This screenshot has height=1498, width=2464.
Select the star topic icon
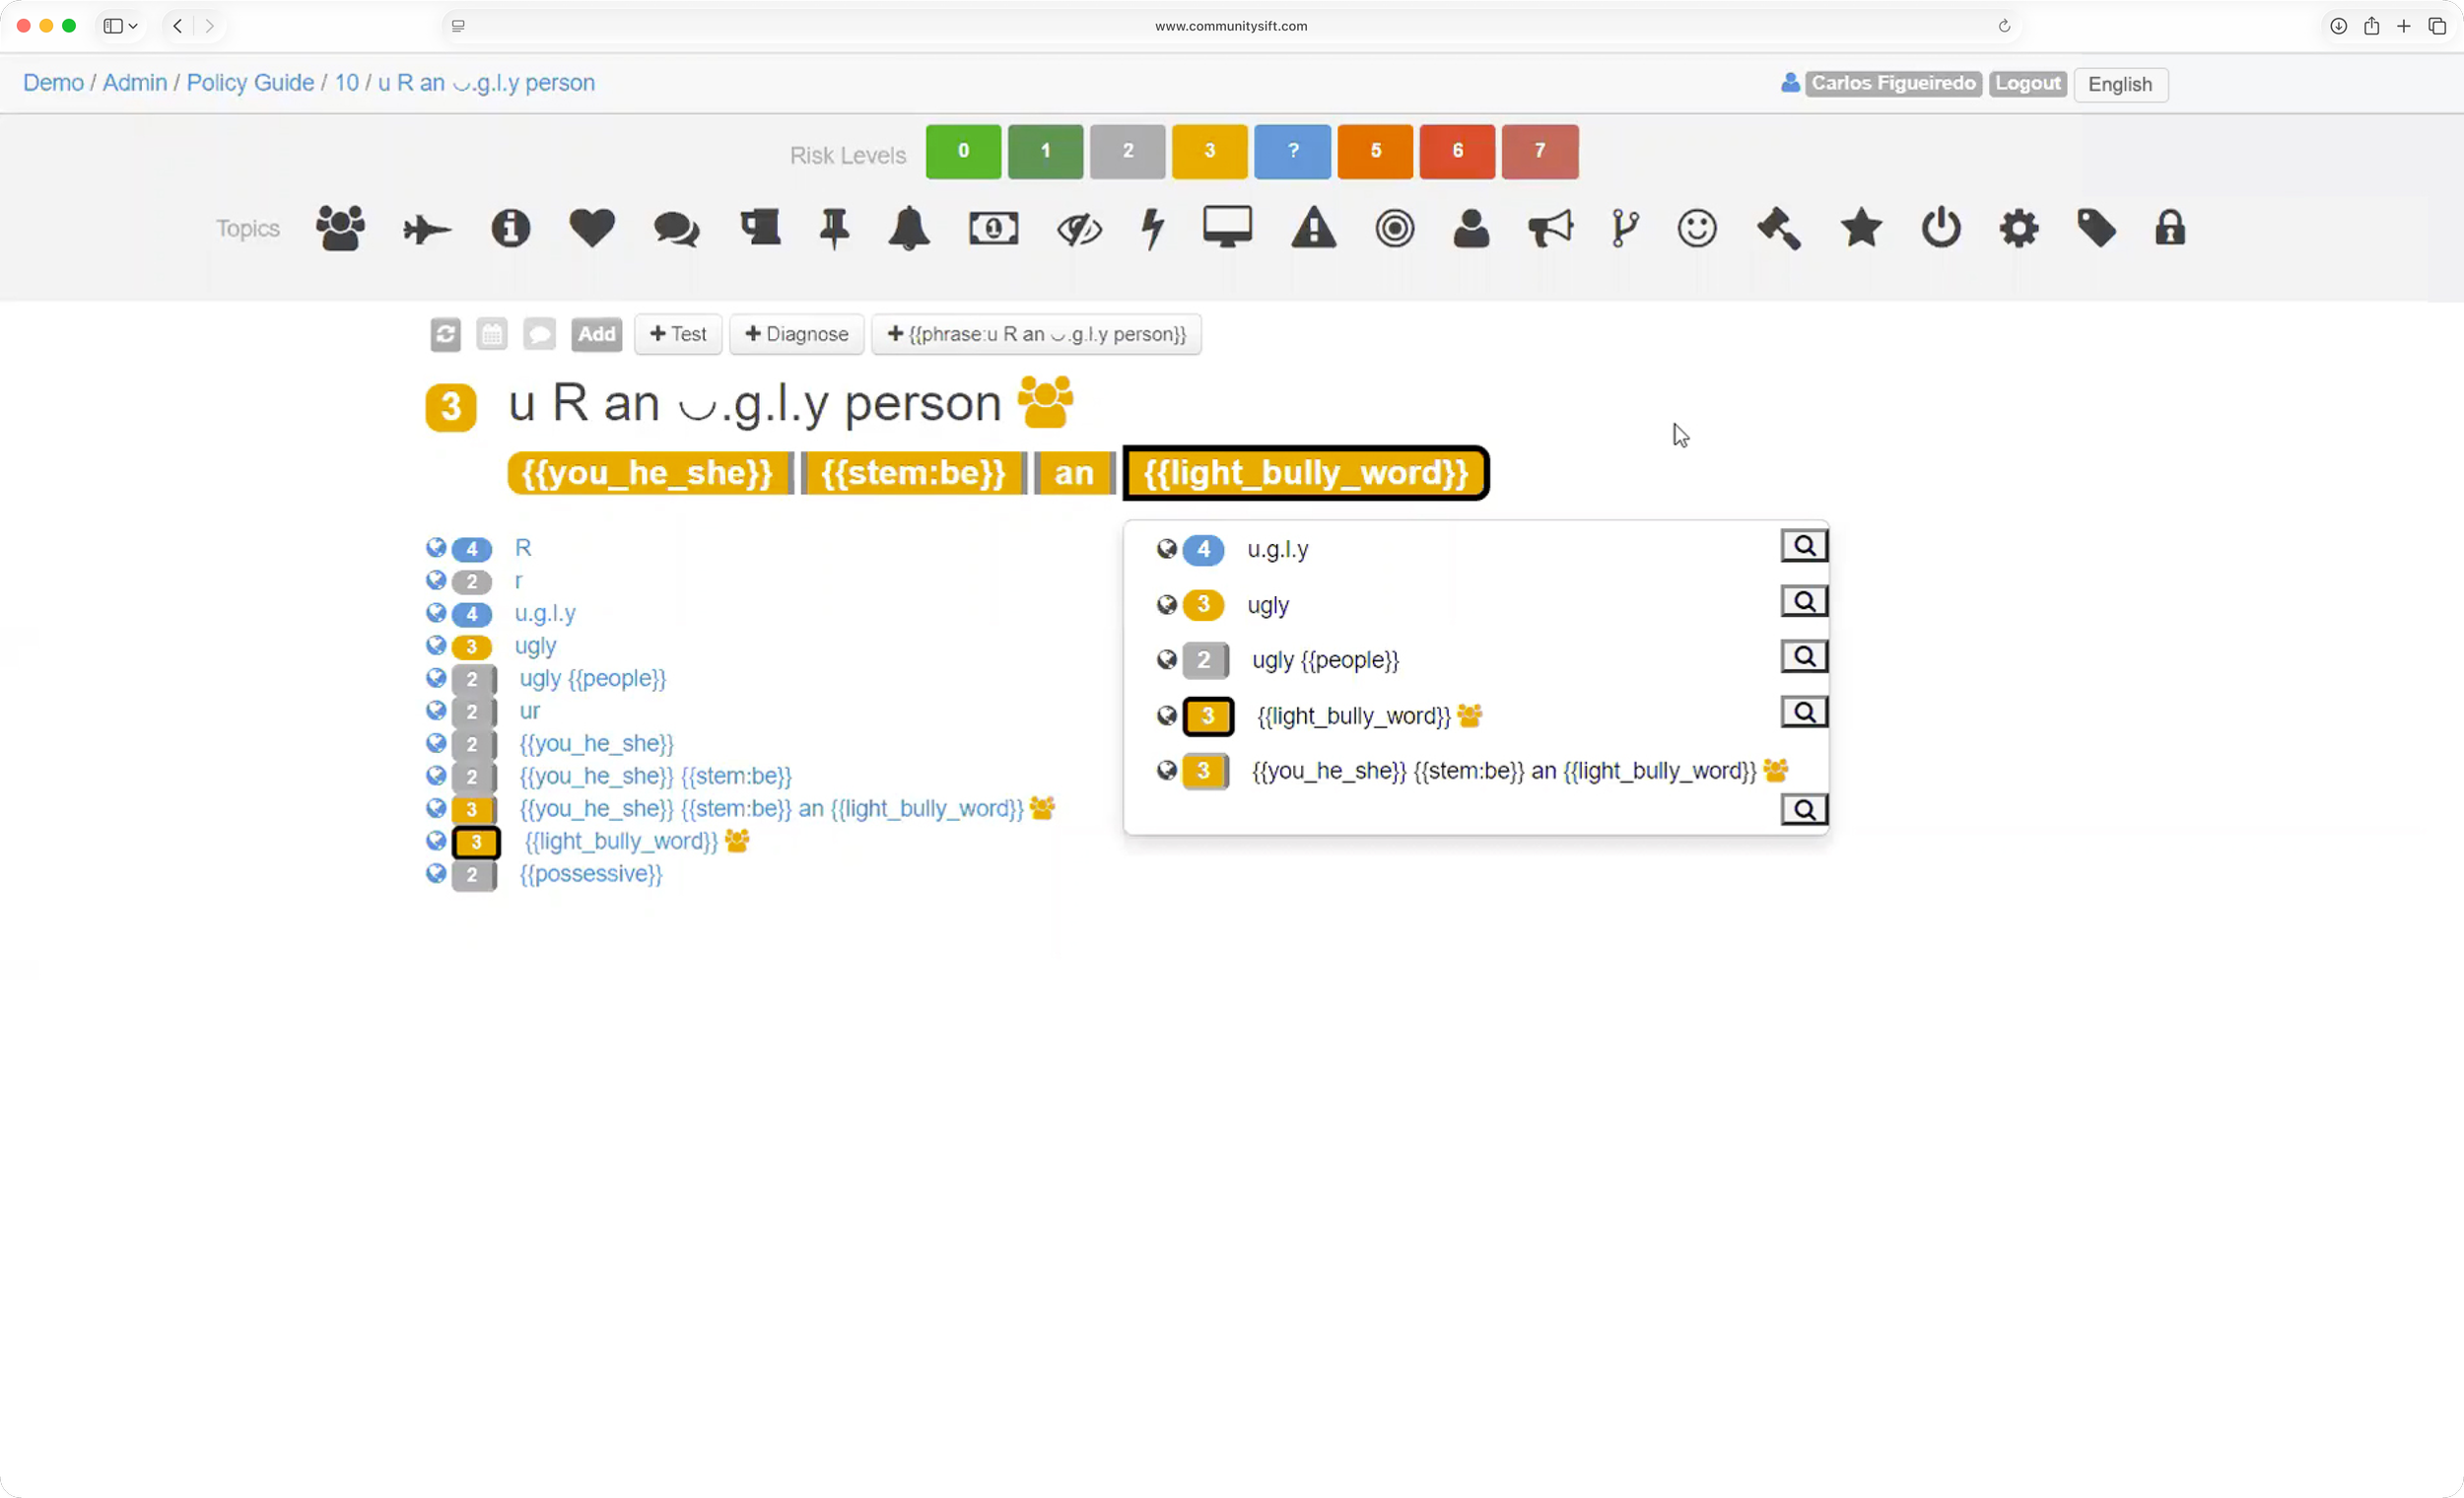click(1861, 228)
